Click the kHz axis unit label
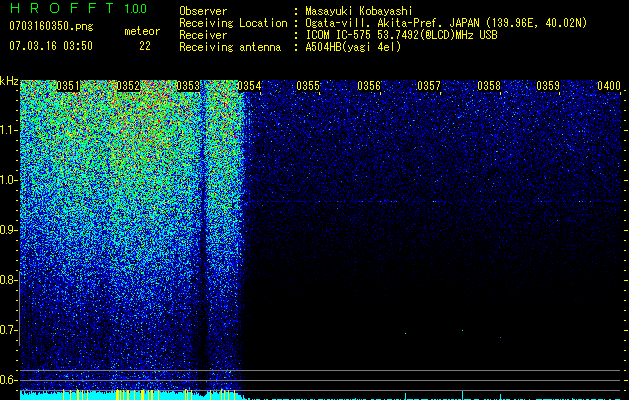The width and height of the screenshot is (629, 400). point(9,81)
